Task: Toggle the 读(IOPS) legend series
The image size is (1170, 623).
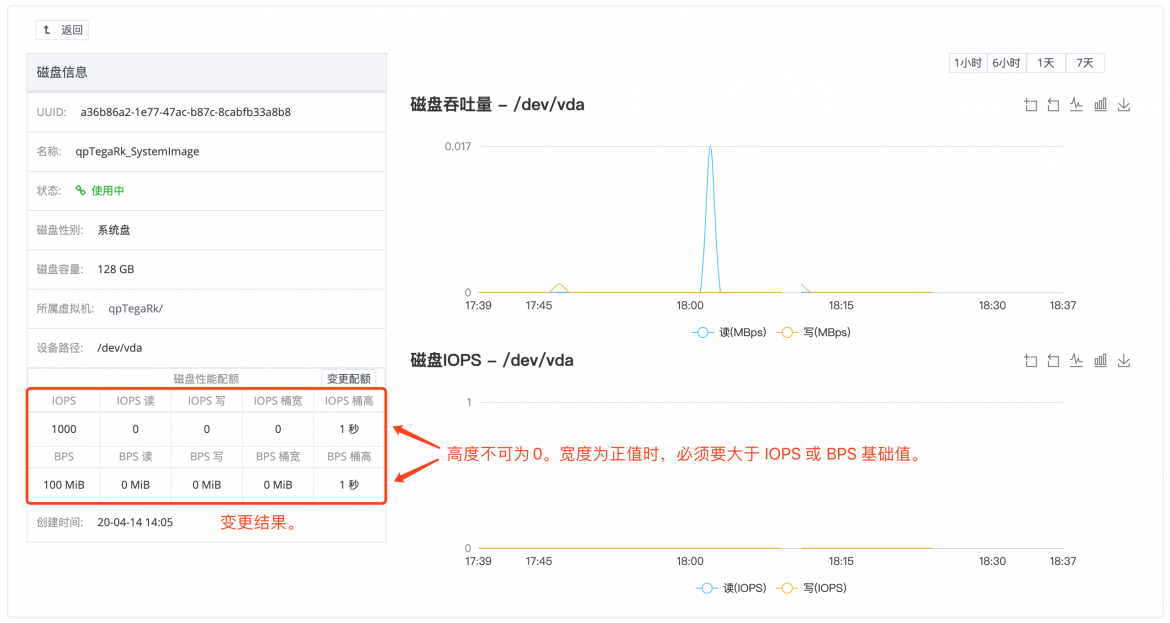Action: [x=731, y=589]
